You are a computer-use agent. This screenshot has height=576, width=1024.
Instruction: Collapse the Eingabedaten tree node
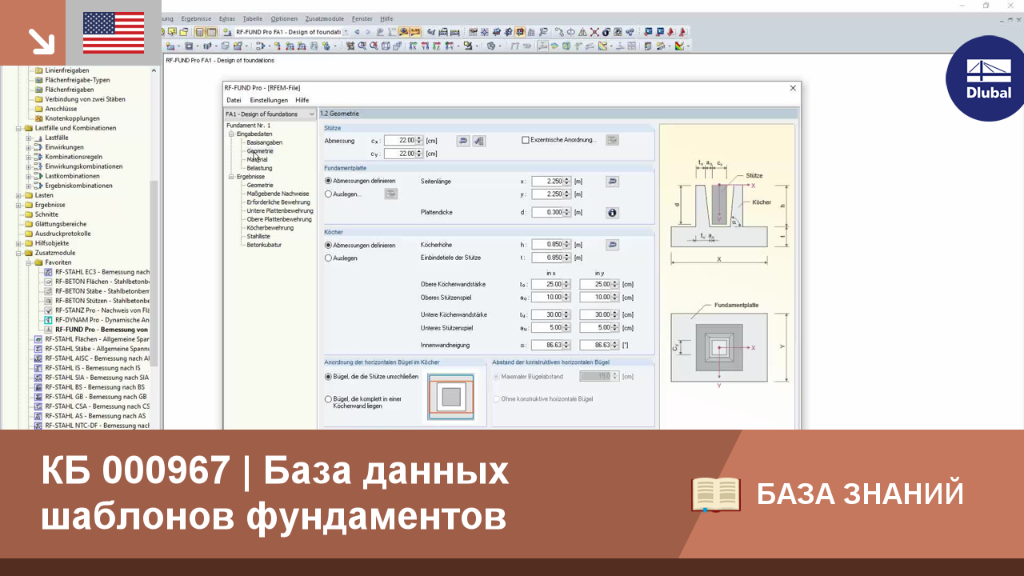click(231, 134)
